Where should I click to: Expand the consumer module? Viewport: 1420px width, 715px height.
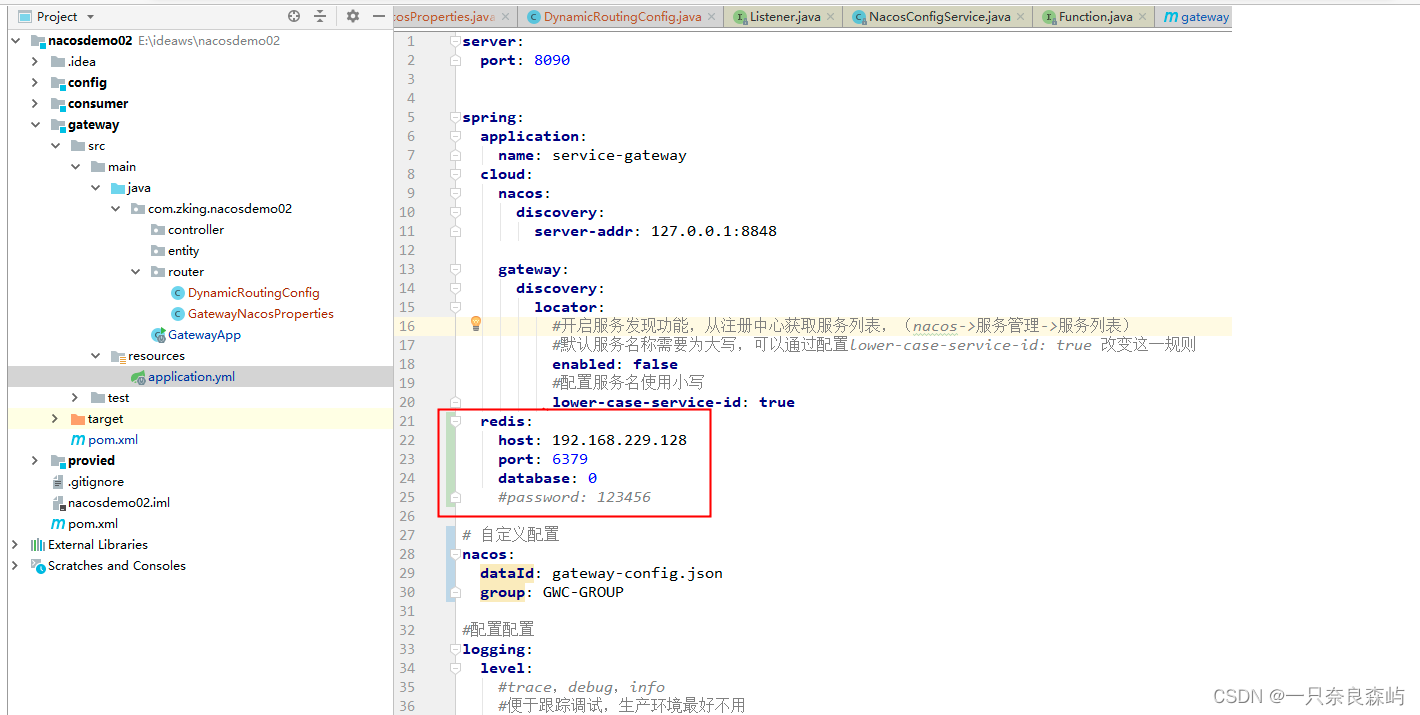click(35, 104)
